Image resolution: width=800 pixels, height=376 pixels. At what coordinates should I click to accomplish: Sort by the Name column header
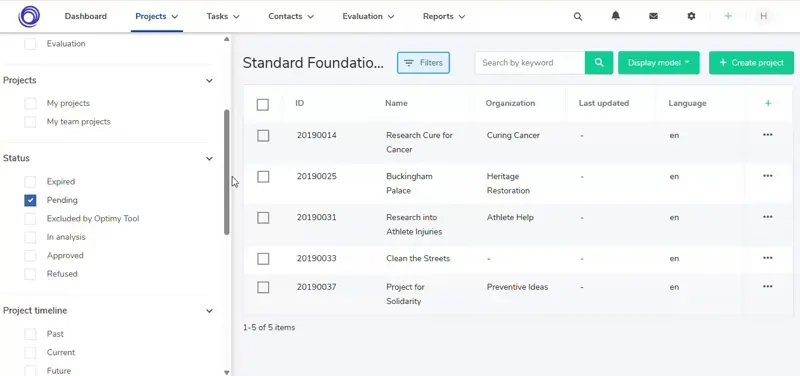click(x=396, y=103)
